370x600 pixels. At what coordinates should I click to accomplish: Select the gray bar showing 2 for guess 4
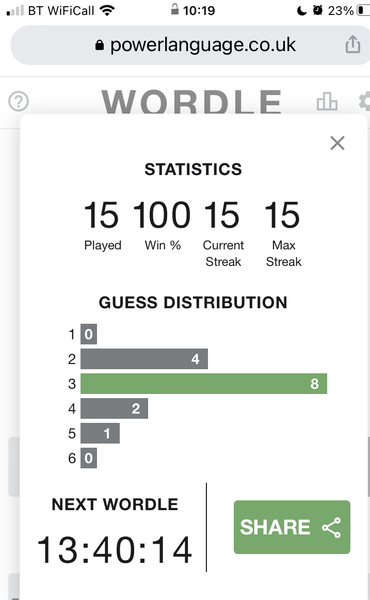click(x=114, y=408)
